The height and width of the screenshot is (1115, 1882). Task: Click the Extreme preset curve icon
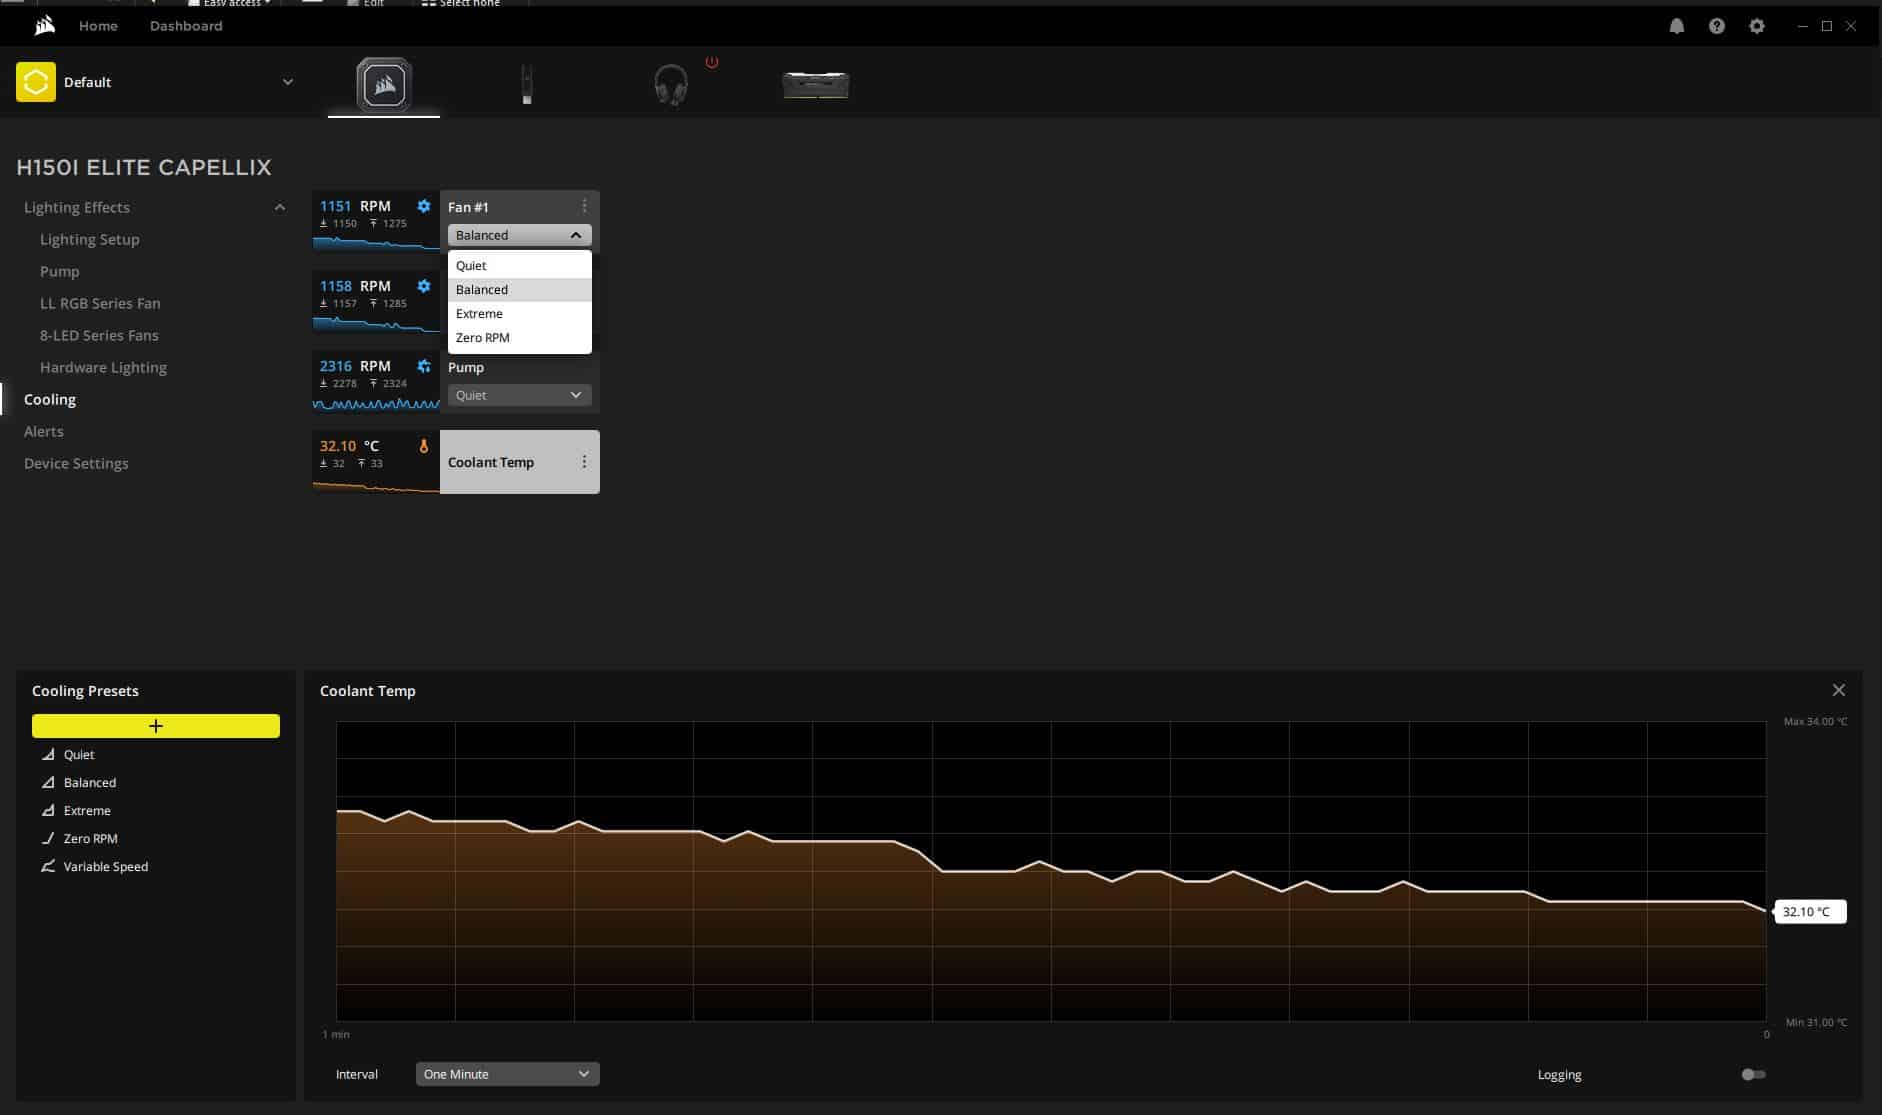click(47, 810)
